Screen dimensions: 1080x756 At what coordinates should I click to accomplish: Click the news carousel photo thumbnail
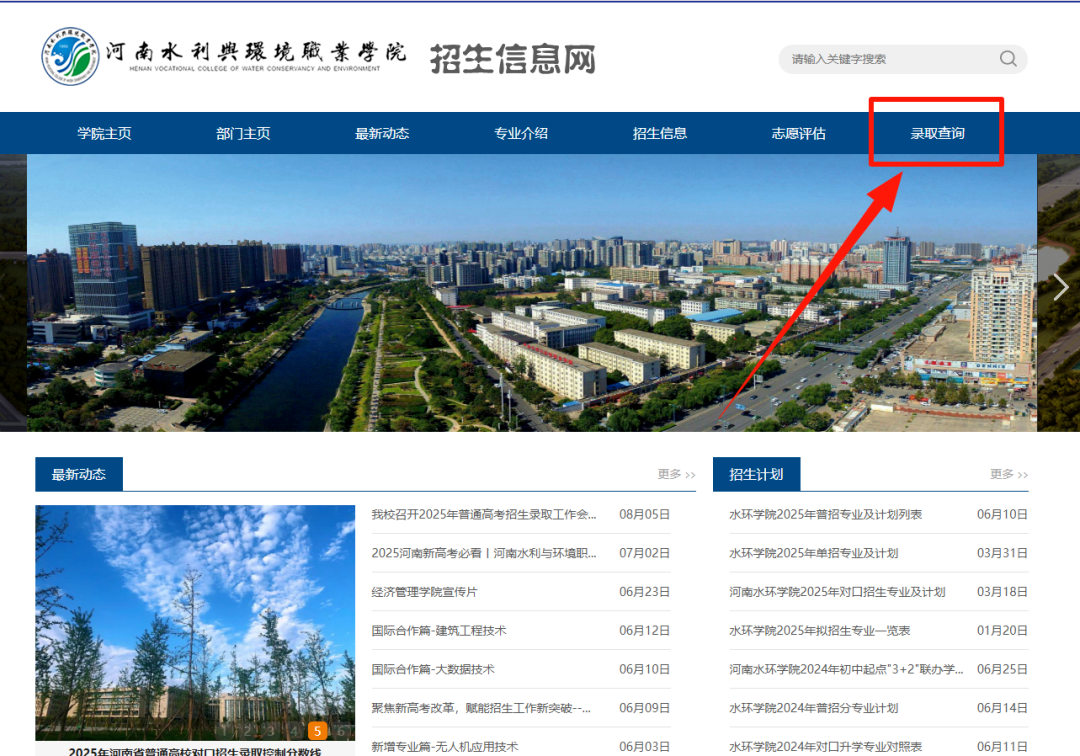(x=195, y=610)
